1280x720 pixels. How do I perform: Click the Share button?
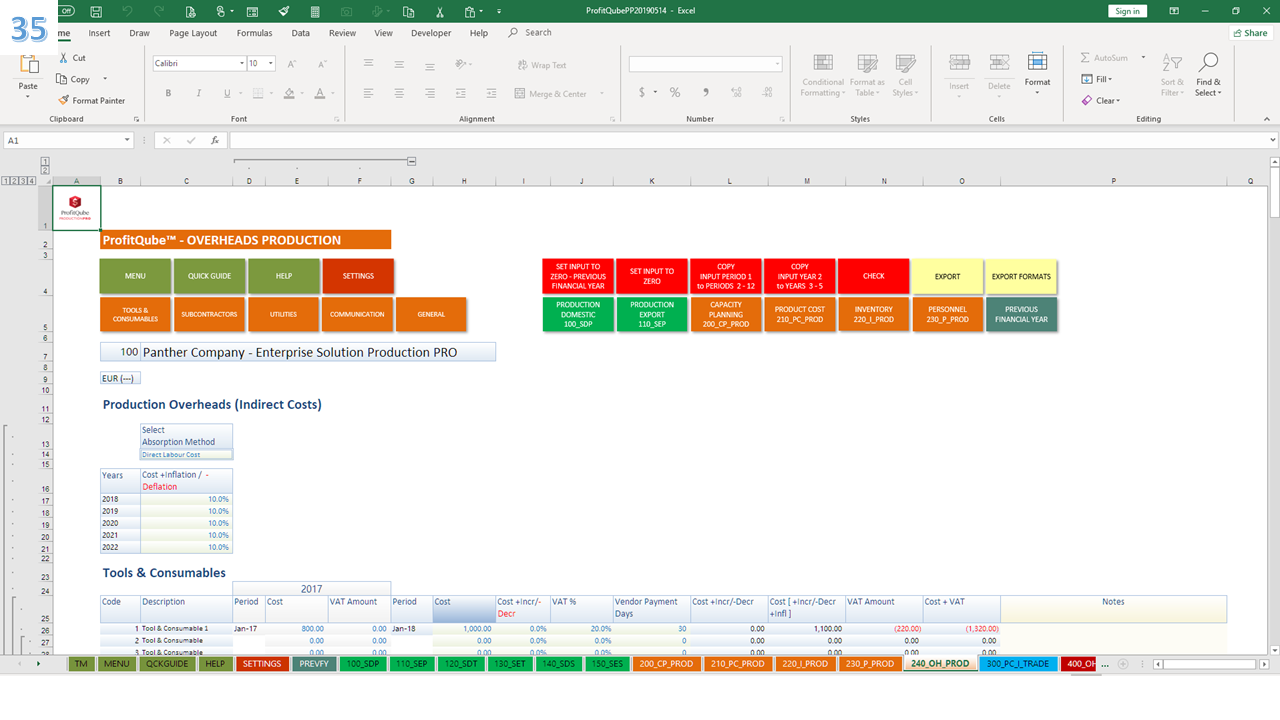(1250, 33)
